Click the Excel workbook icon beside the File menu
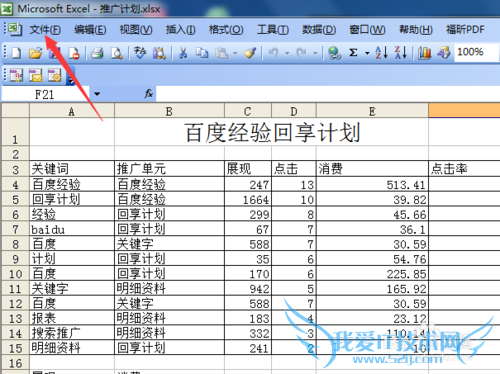The width and height of the screenshot is (500, 374). [15, 29]
